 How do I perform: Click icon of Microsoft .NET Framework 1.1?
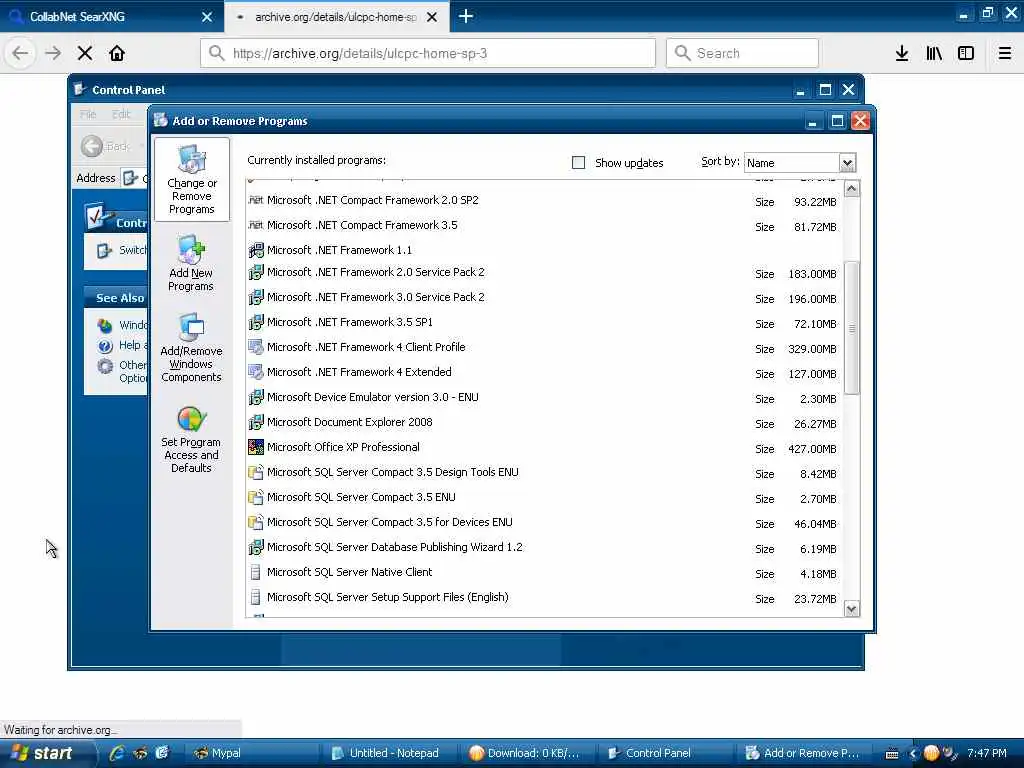point(256,250)
